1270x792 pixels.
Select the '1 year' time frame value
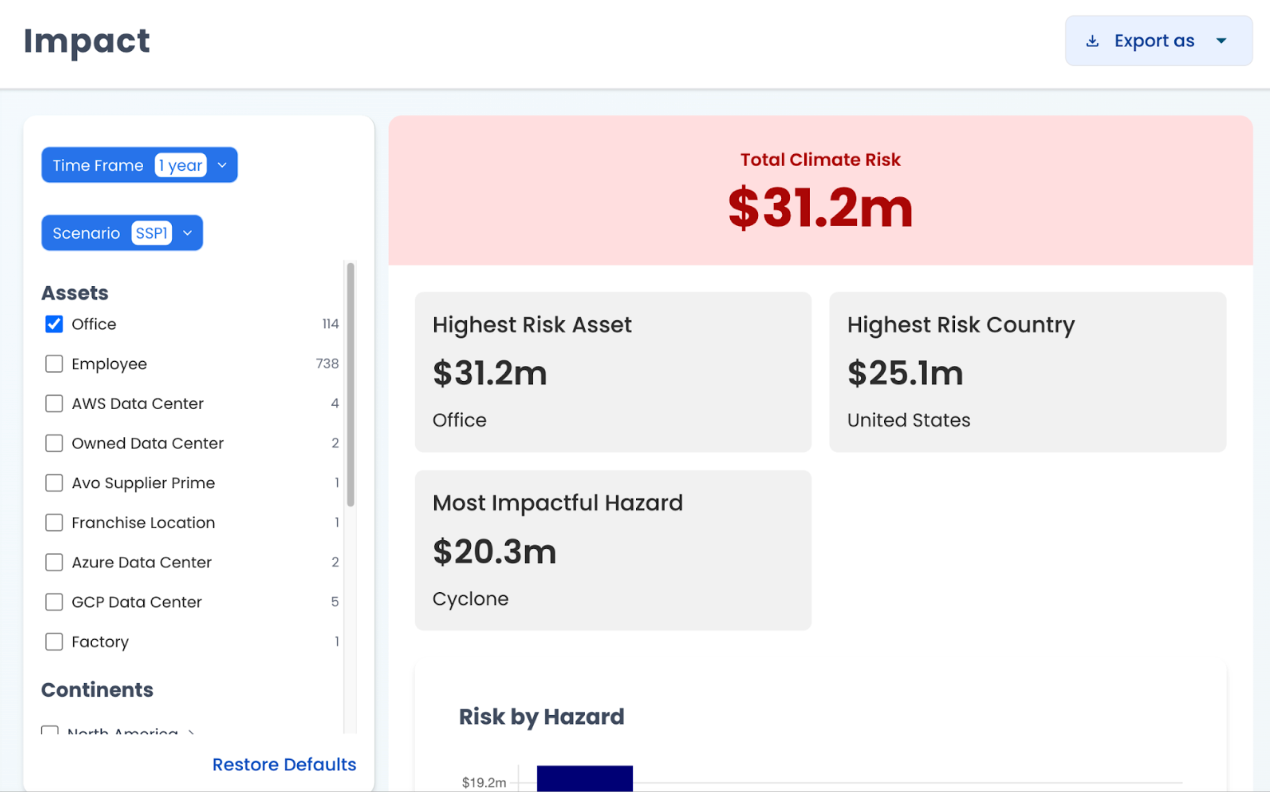180,165
